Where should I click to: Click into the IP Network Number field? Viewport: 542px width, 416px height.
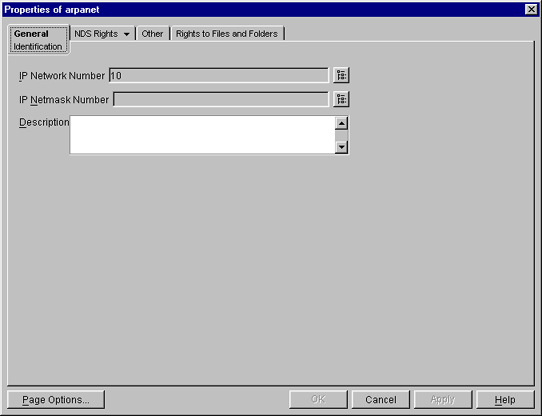point(218,75)
